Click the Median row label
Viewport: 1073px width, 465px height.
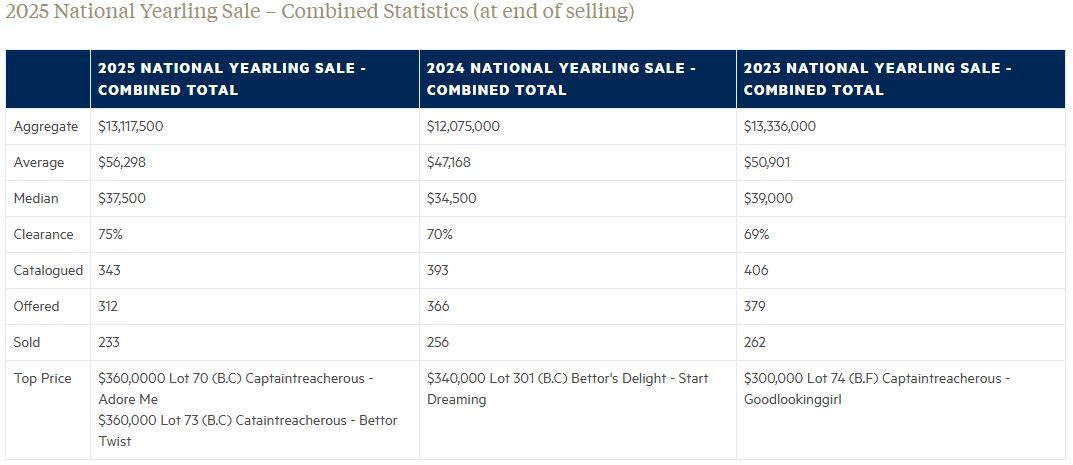[x=37, y=199]
